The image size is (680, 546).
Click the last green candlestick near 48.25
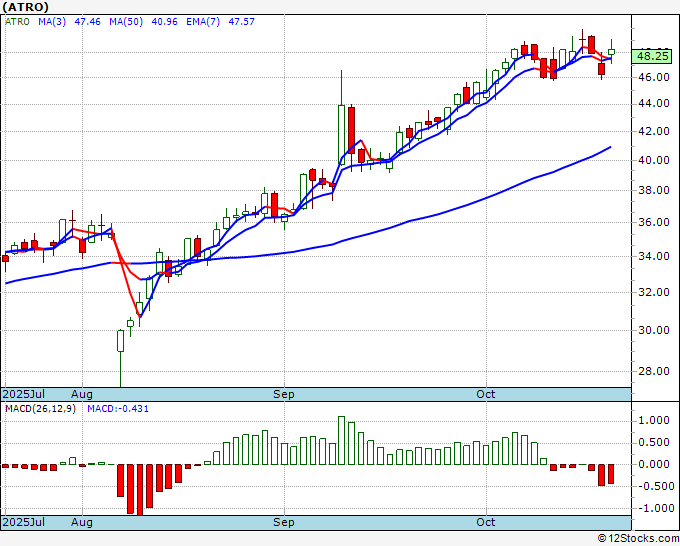[611, 52]
